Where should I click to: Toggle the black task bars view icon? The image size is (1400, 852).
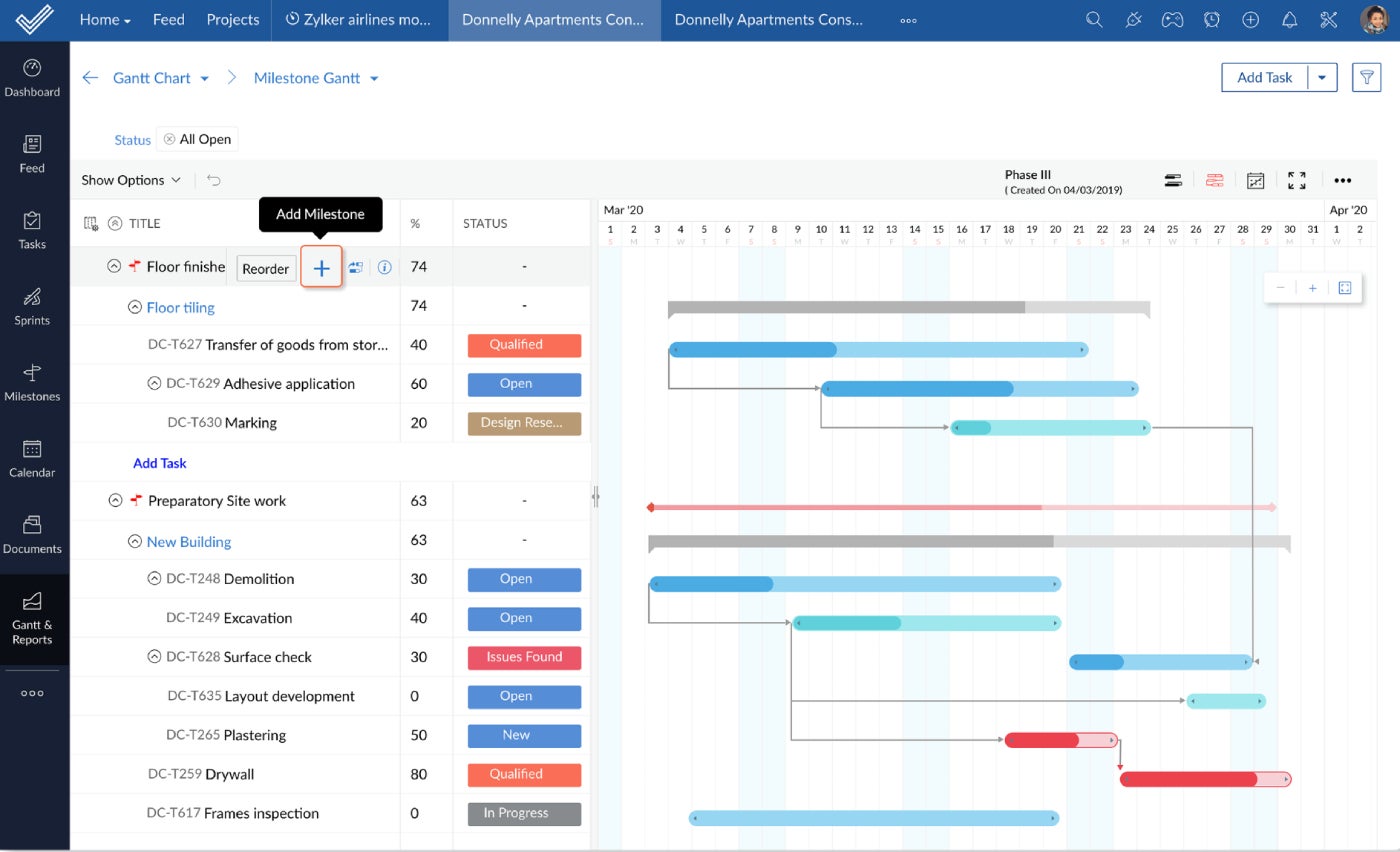1173,181
